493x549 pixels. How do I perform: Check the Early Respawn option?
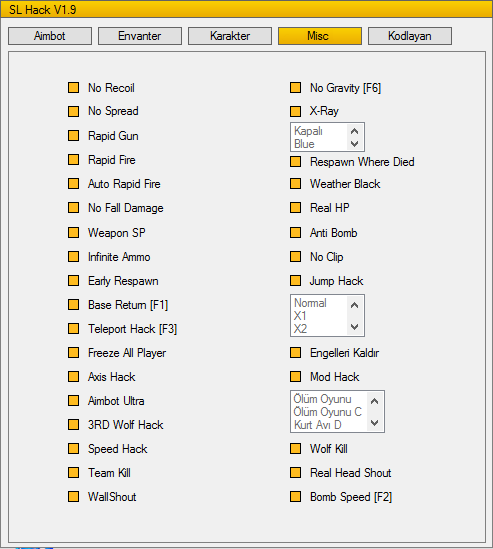73,280
